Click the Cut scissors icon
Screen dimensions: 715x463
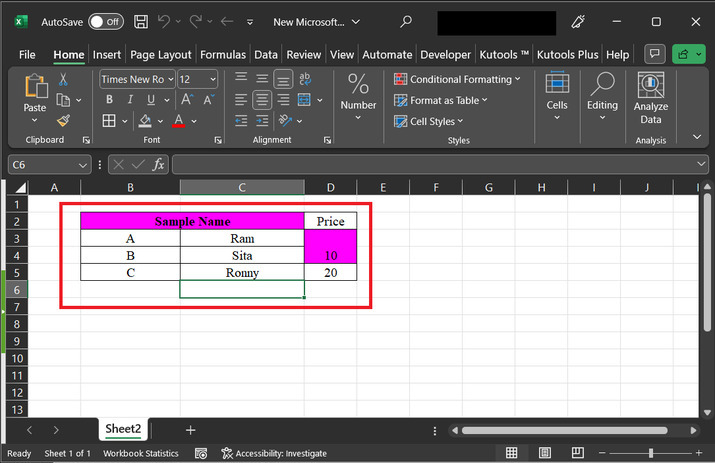click(x=63, y=79)
